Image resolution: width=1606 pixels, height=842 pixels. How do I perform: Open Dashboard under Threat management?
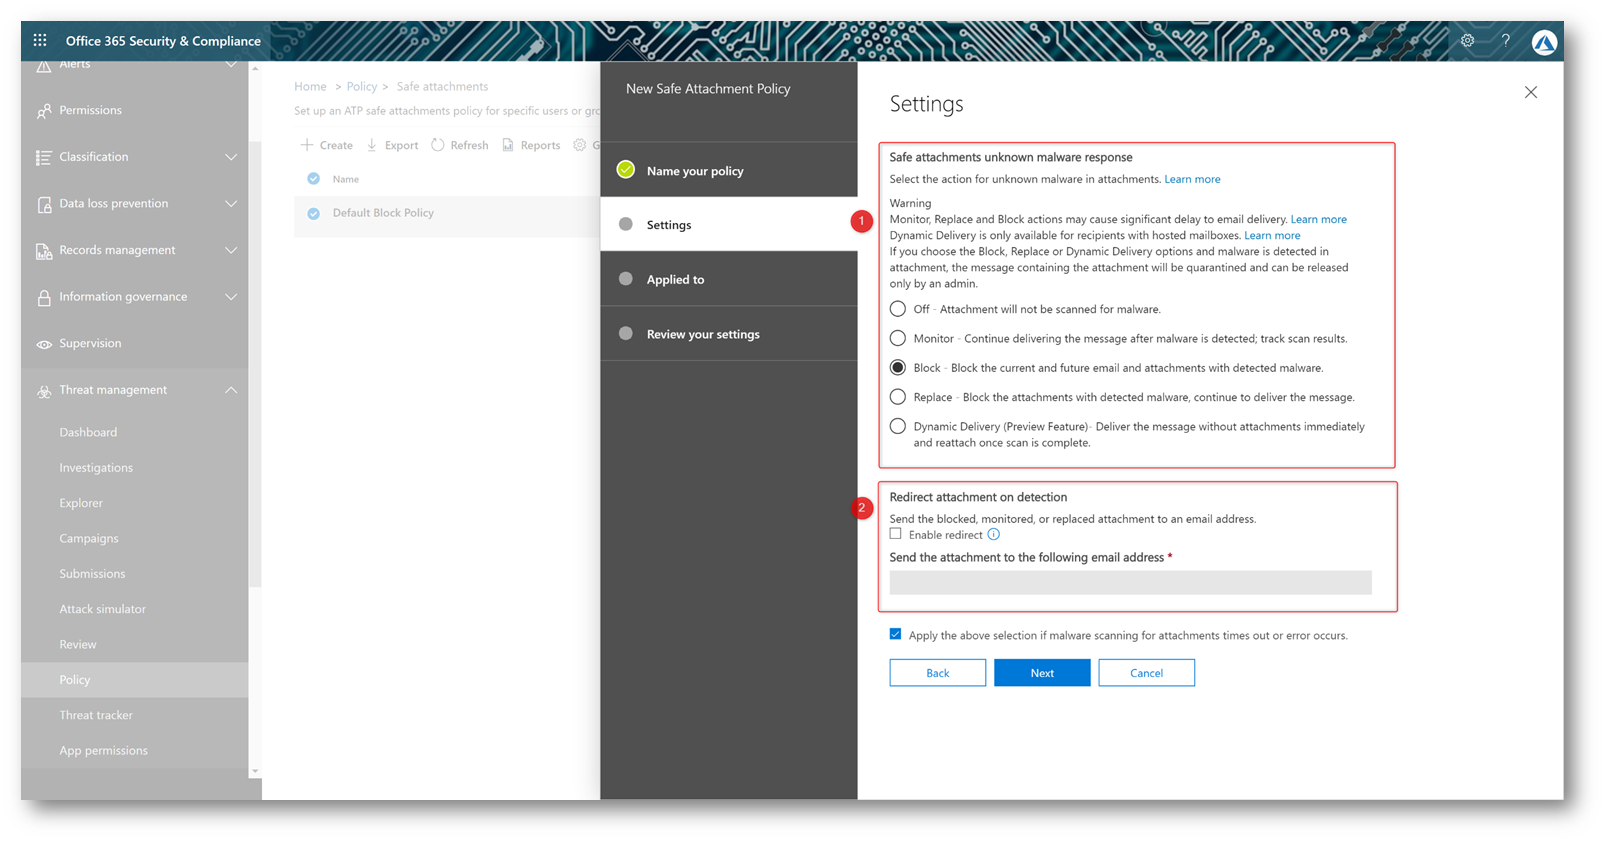click(x=88, y=432)
